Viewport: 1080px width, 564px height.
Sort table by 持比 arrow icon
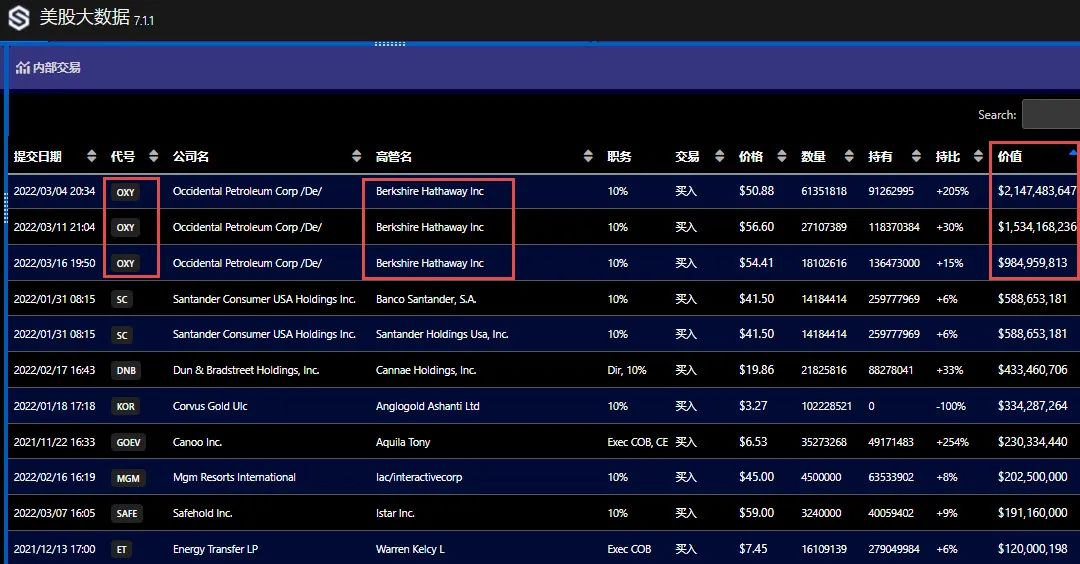point(977,156)
